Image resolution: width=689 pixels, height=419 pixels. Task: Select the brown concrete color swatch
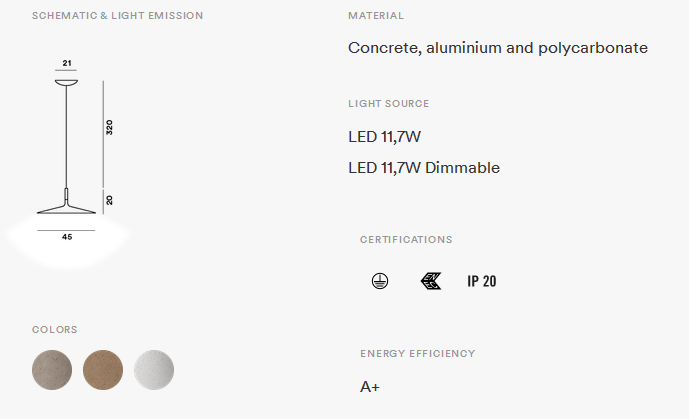coord(103,370)
